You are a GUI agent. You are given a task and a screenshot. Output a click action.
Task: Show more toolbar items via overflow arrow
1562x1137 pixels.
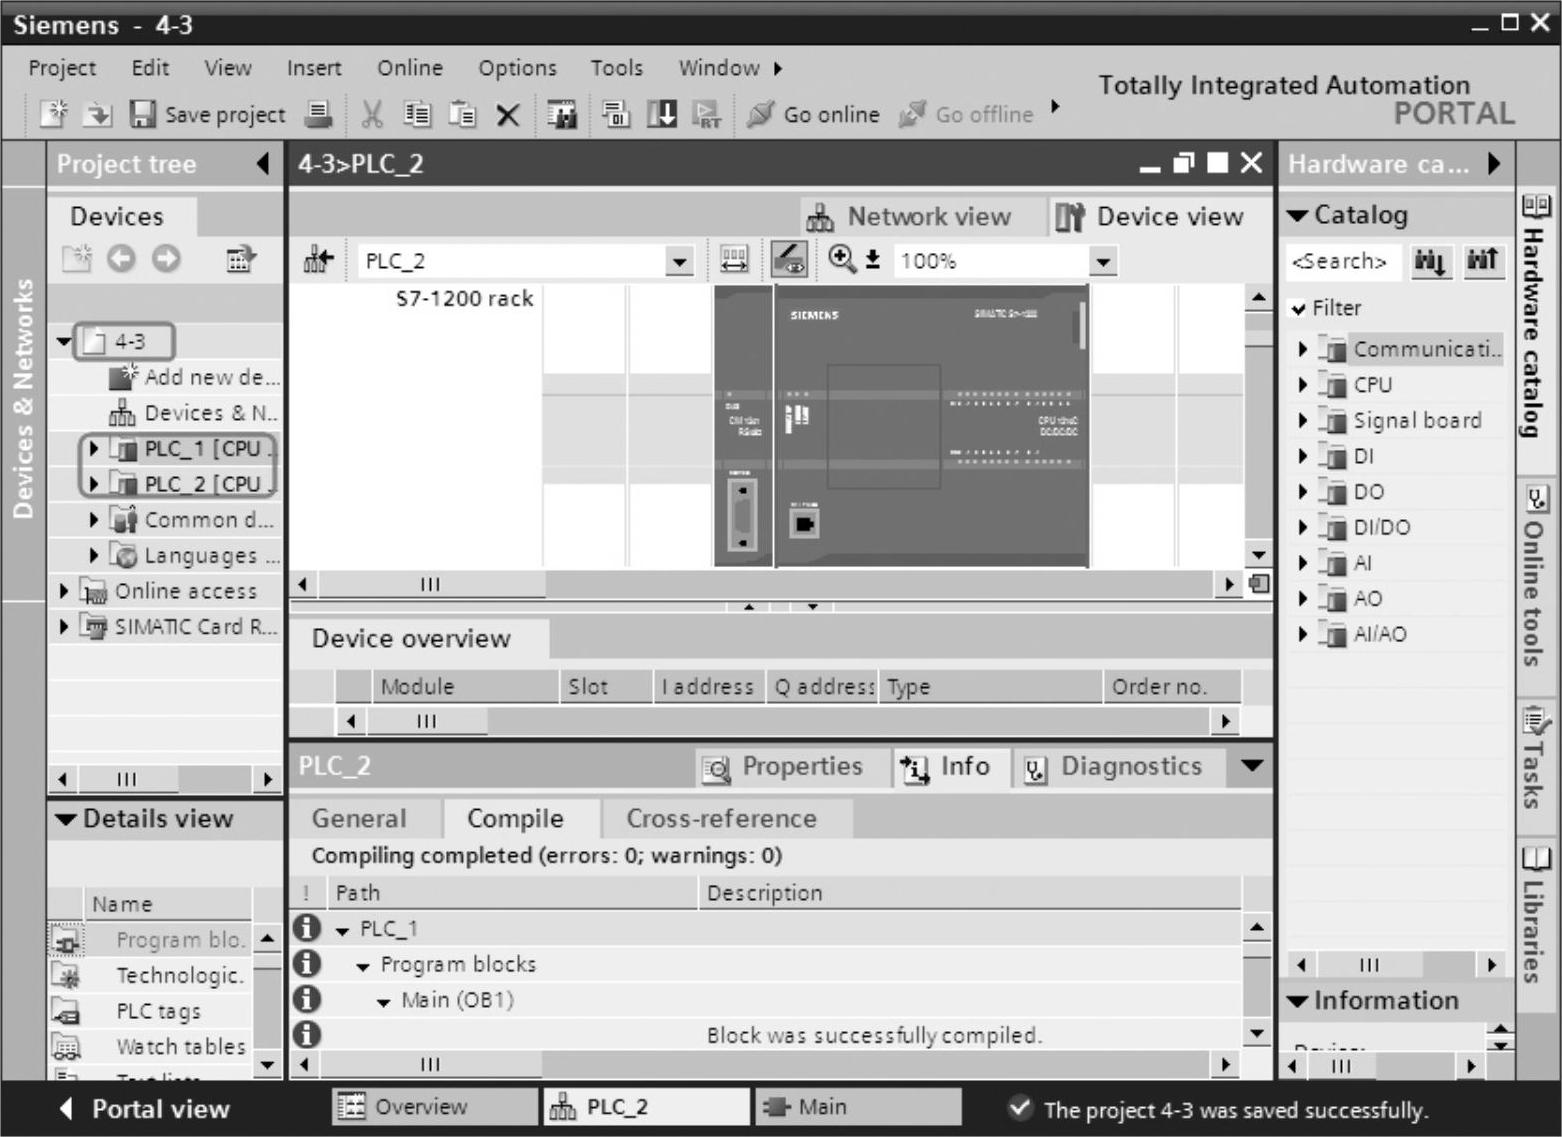[x=1055, y=106]
